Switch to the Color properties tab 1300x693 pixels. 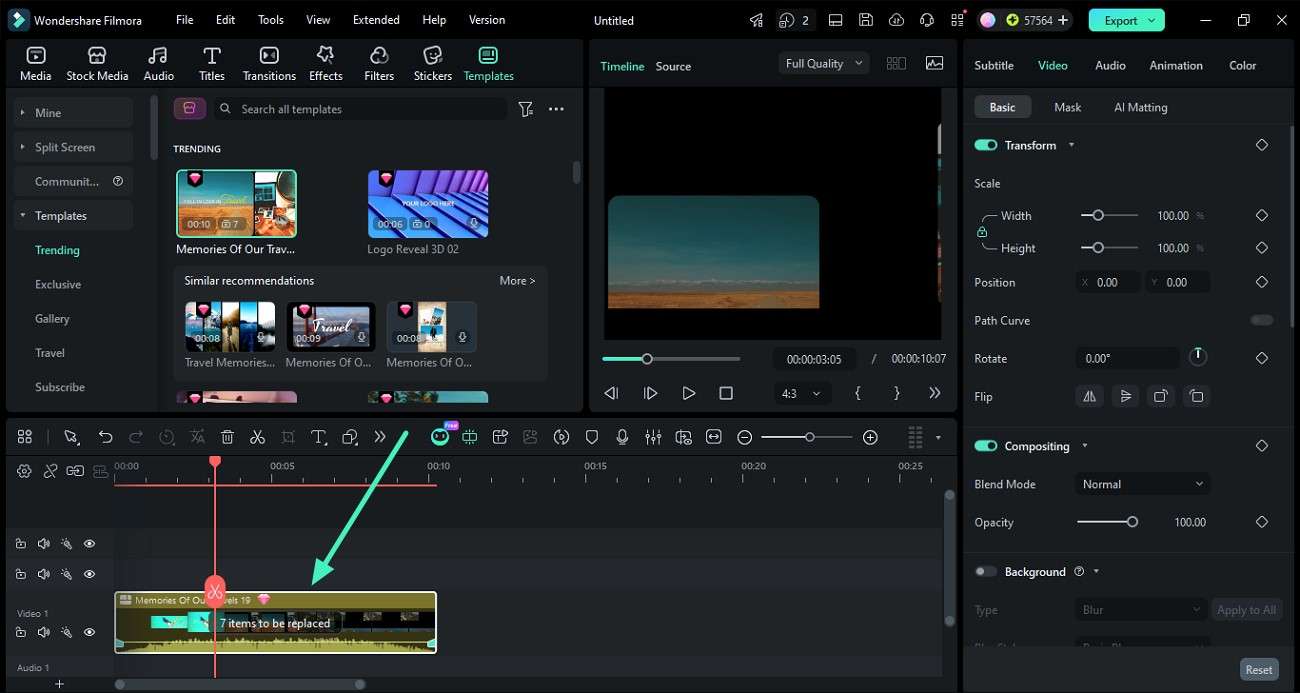tap(1242, 65)
